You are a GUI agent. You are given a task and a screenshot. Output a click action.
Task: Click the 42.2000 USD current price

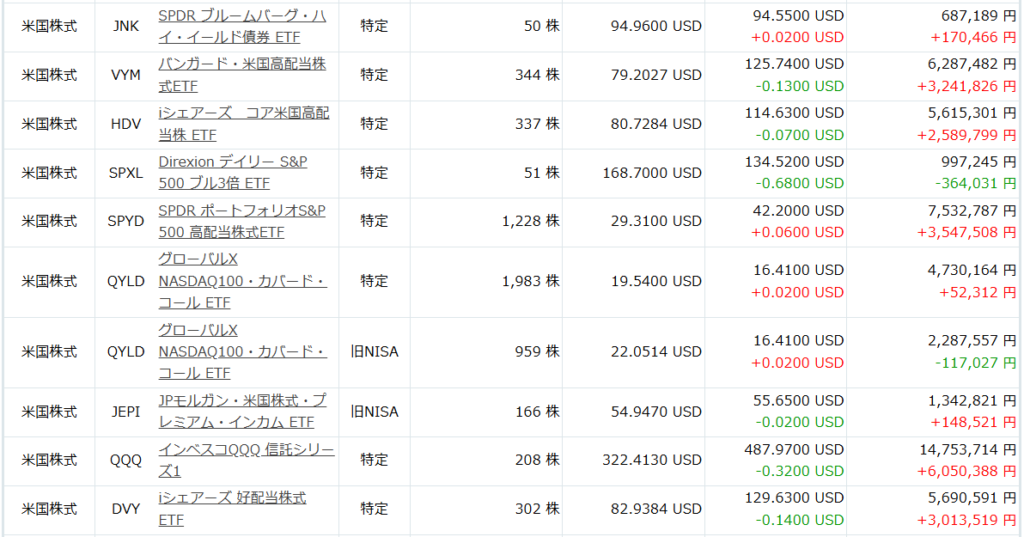(x=798, y=211)
